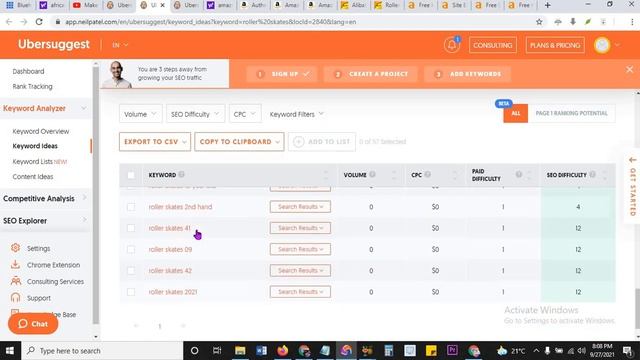This screenshot has height=360, width=640.
Task: Open the IN country selector dropdown
Action: (x=120, y=45)
